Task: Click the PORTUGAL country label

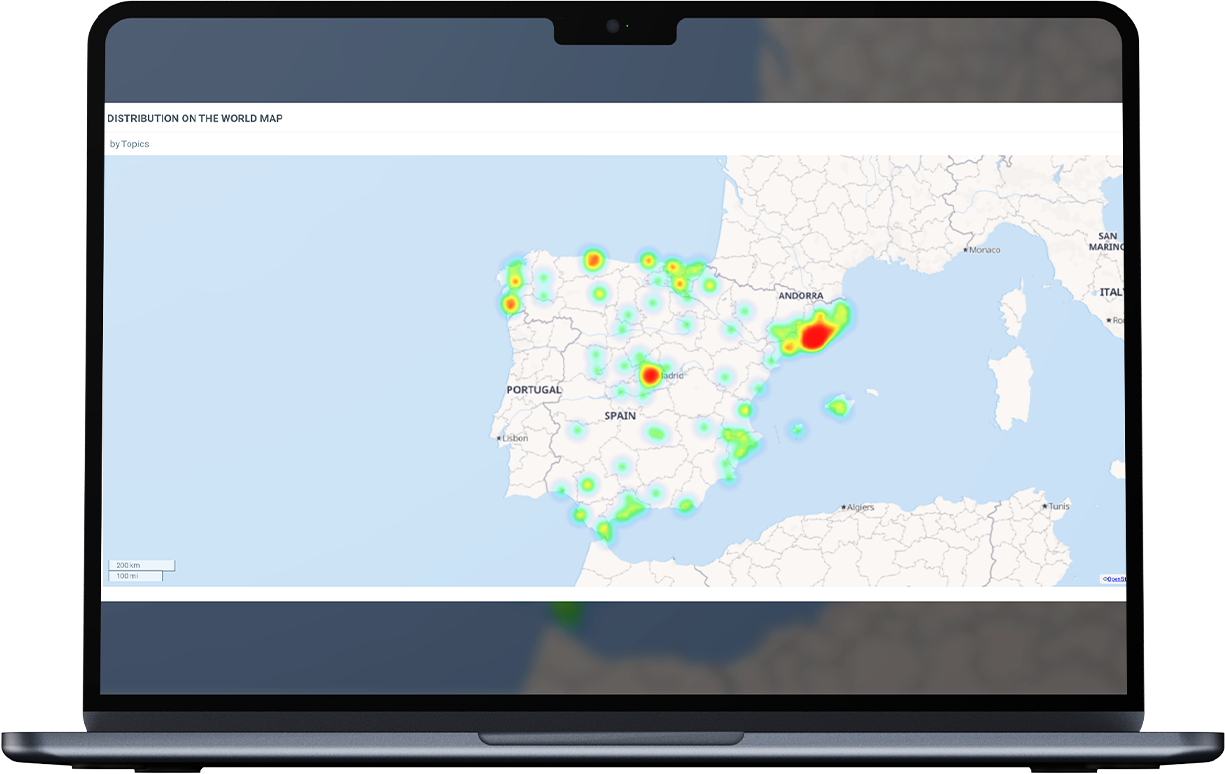Action: tap(534, 390)
